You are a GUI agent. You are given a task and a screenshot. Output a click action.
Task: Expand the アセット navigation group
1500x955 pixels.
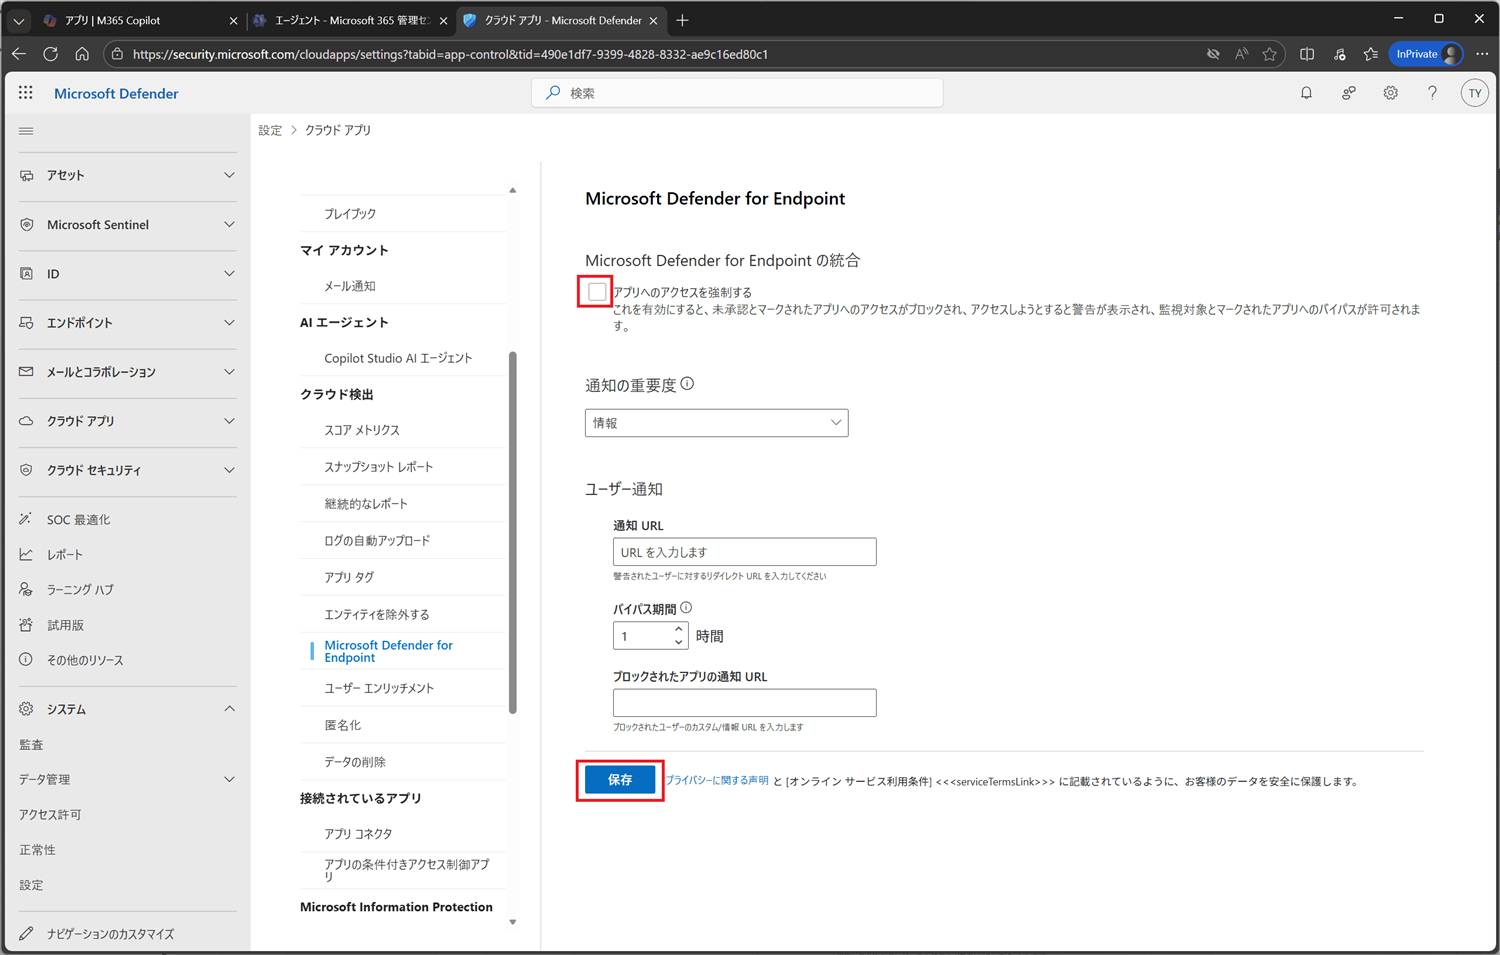point(127,175)
